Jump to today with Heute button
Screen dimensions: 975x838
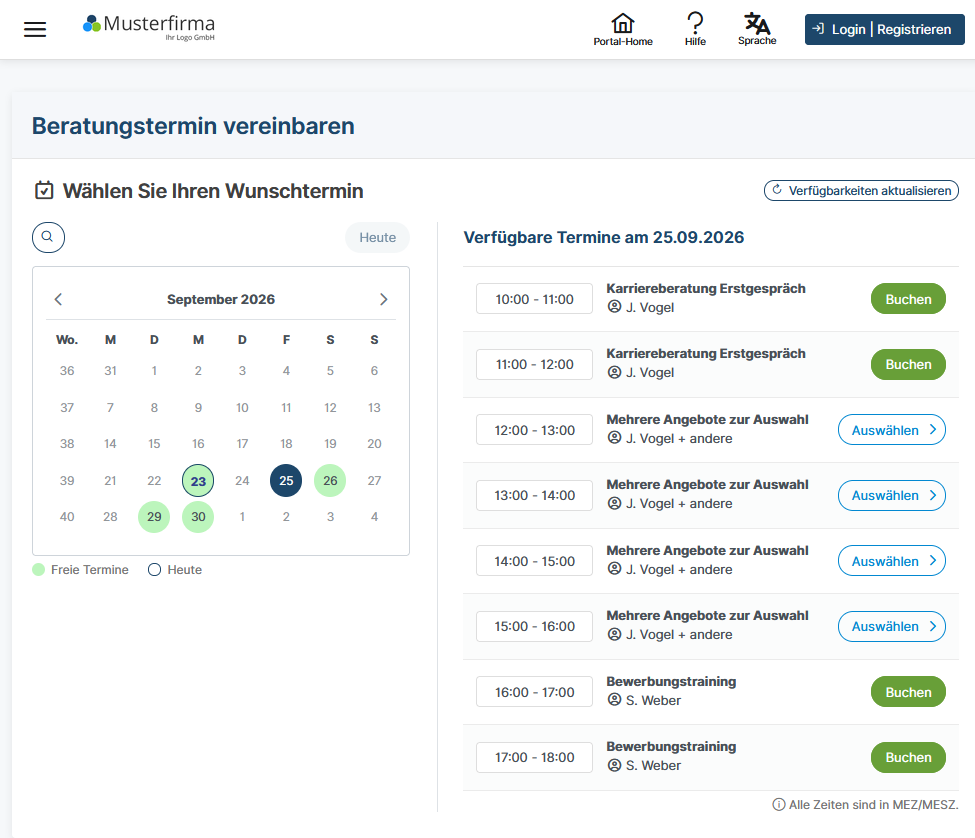377,237
